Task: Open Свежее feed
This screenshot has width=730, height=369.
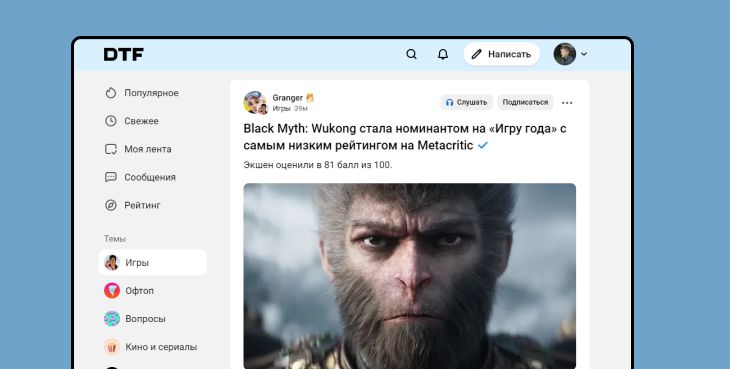Action: pos(131,121)
